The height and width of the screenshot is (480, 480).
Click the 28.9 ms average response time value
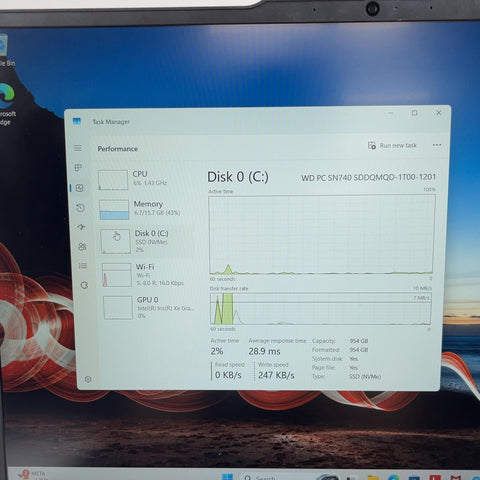(x=264, y=351)
